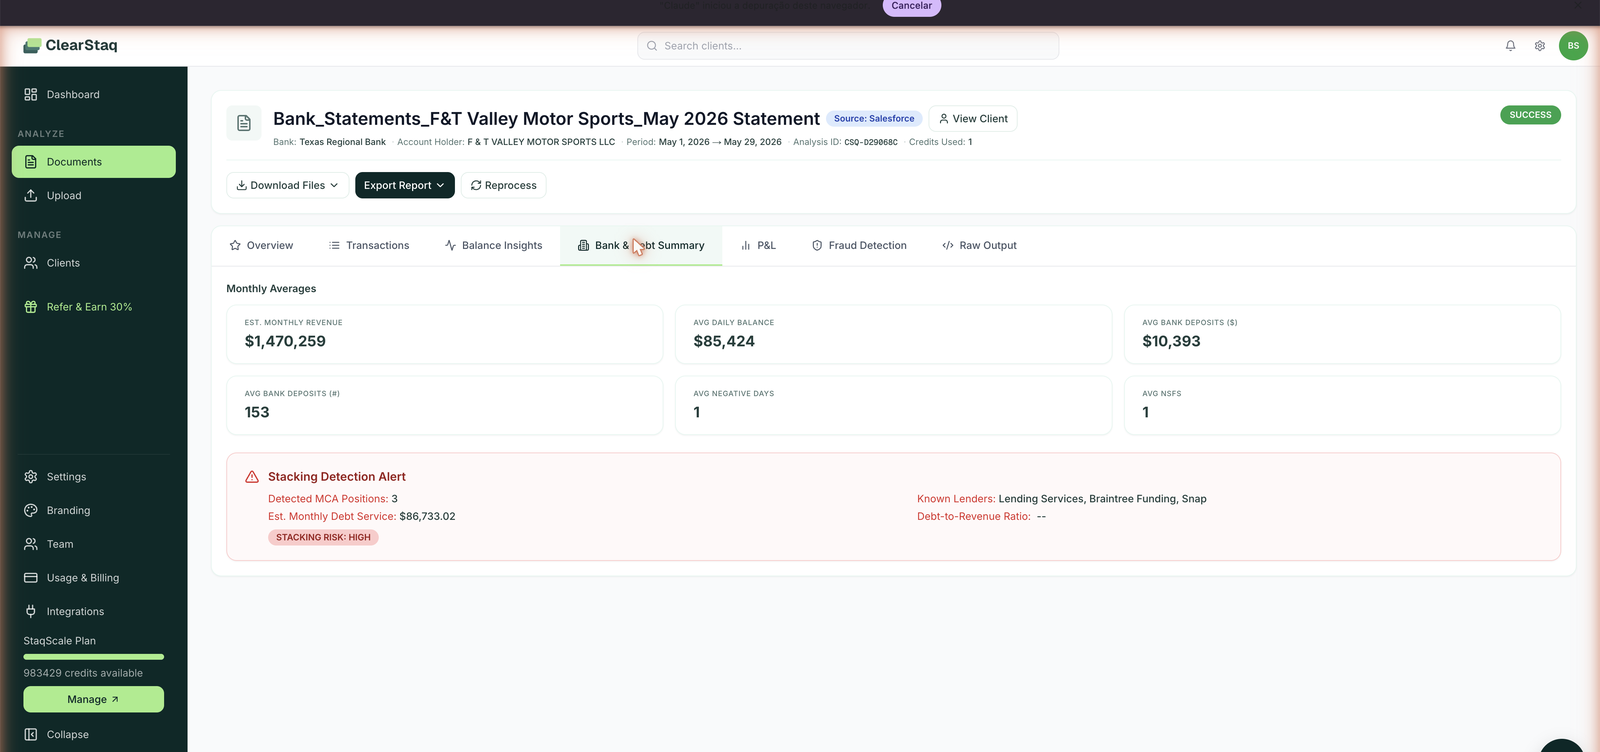Open Clients in the sidebar
1600x752 pixels.
pos(94,263)
